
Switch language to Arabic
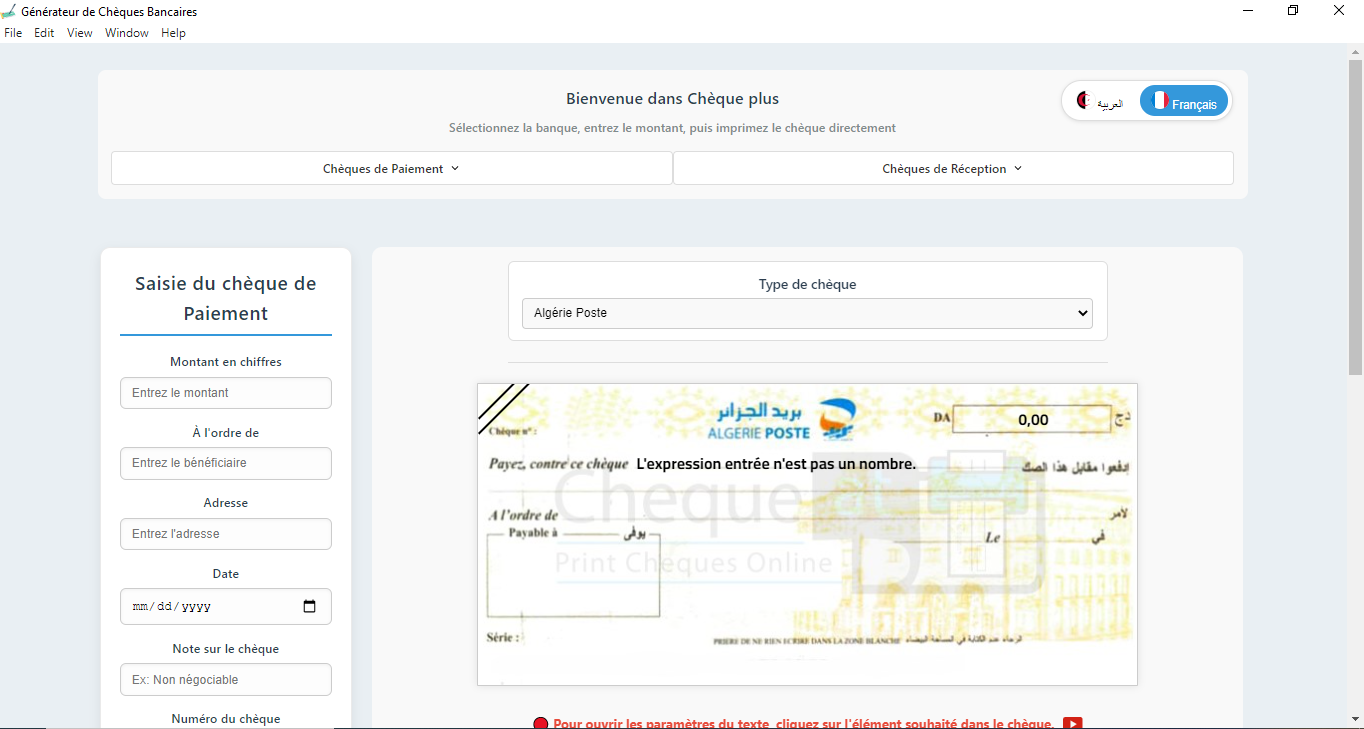[1101, 101]
